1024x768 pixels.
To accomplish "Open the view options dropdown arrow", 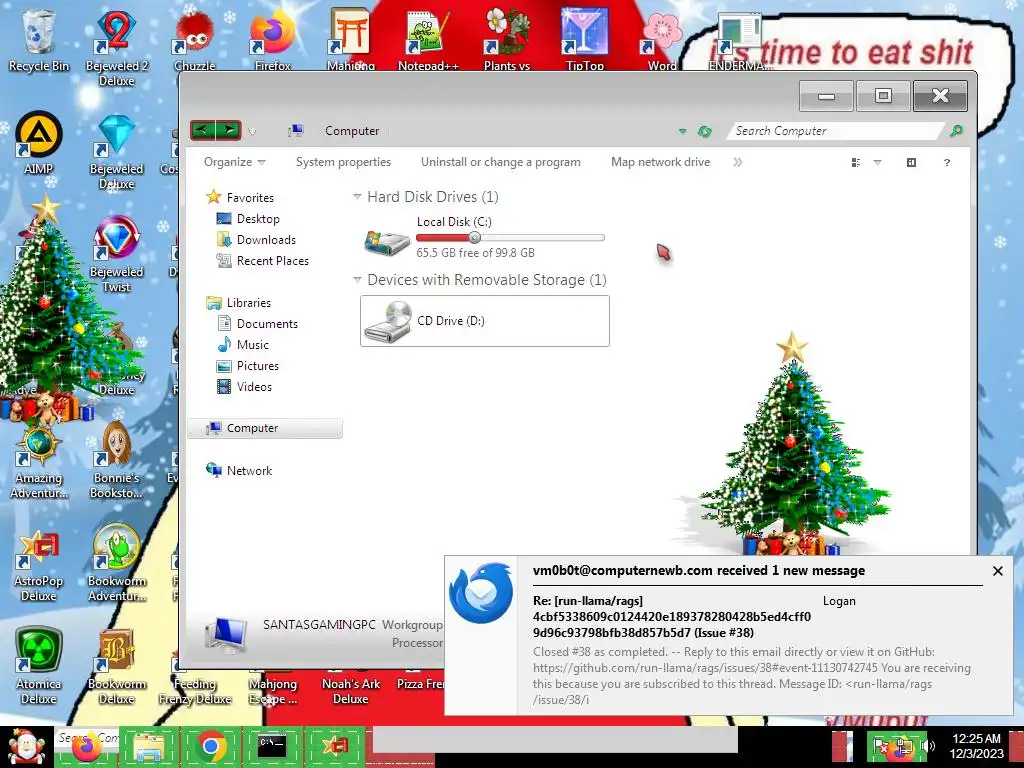I will (x=877, y=163).
